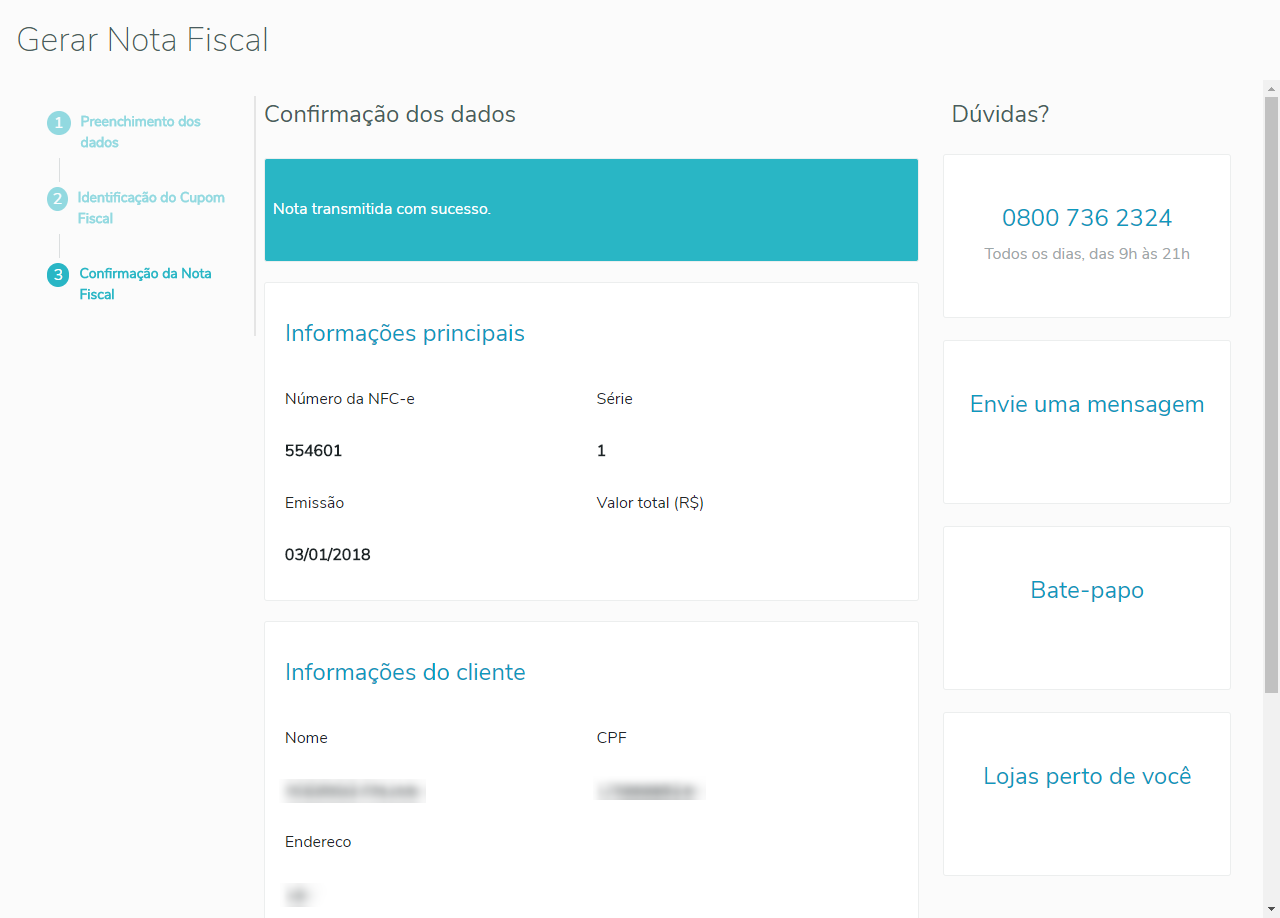Click Confirmação dos dados heading
Viewport: 1280px width, 918px height.
click(390, 114)
